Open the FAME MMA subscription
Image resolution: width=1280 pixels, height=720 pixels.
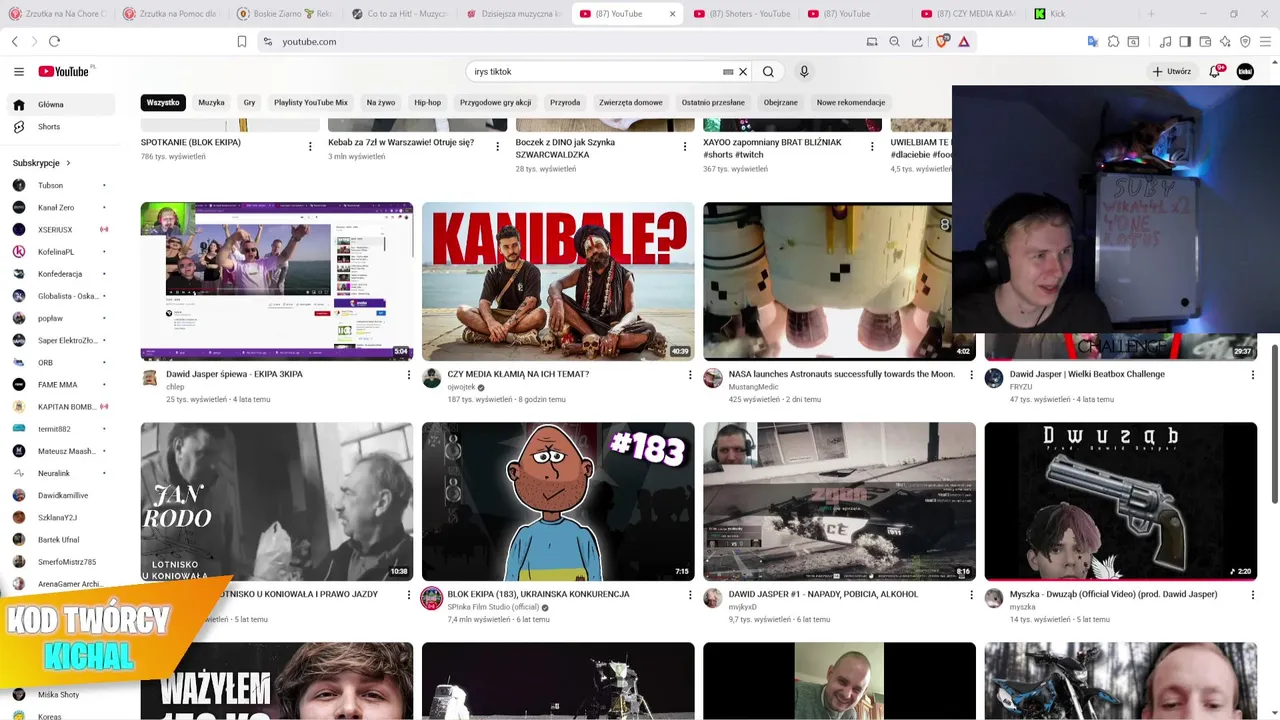coord(57,384)
